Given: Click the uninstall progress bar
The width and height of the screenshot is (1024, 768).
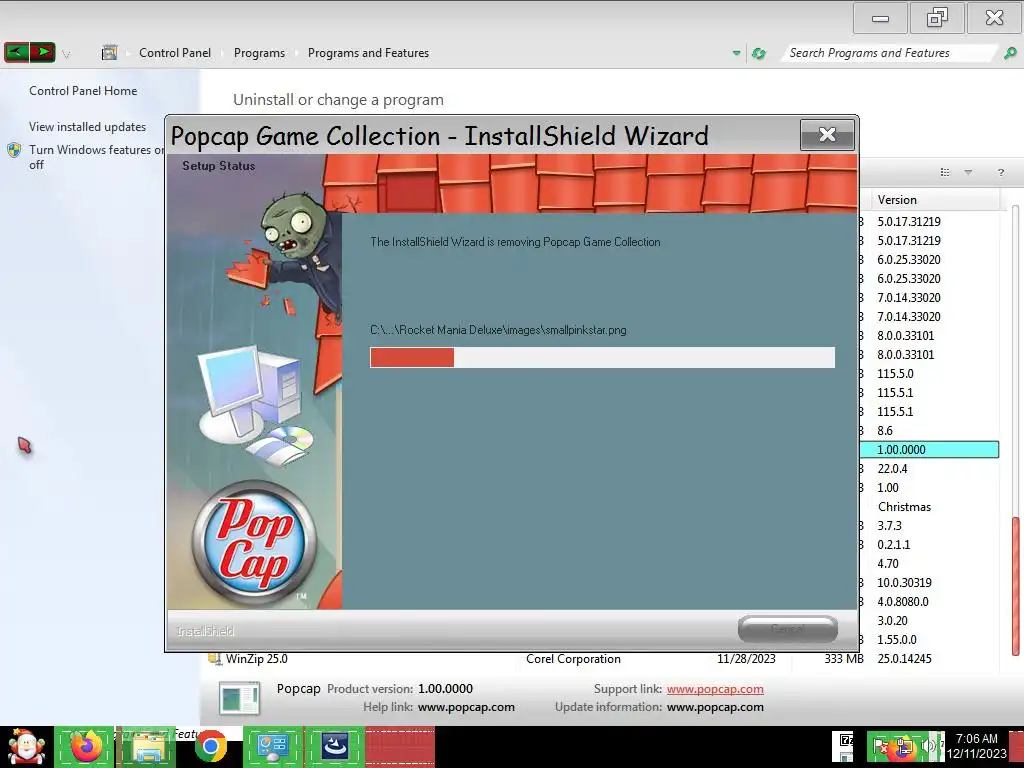Looking at the screenshot, I should [602, 357].
